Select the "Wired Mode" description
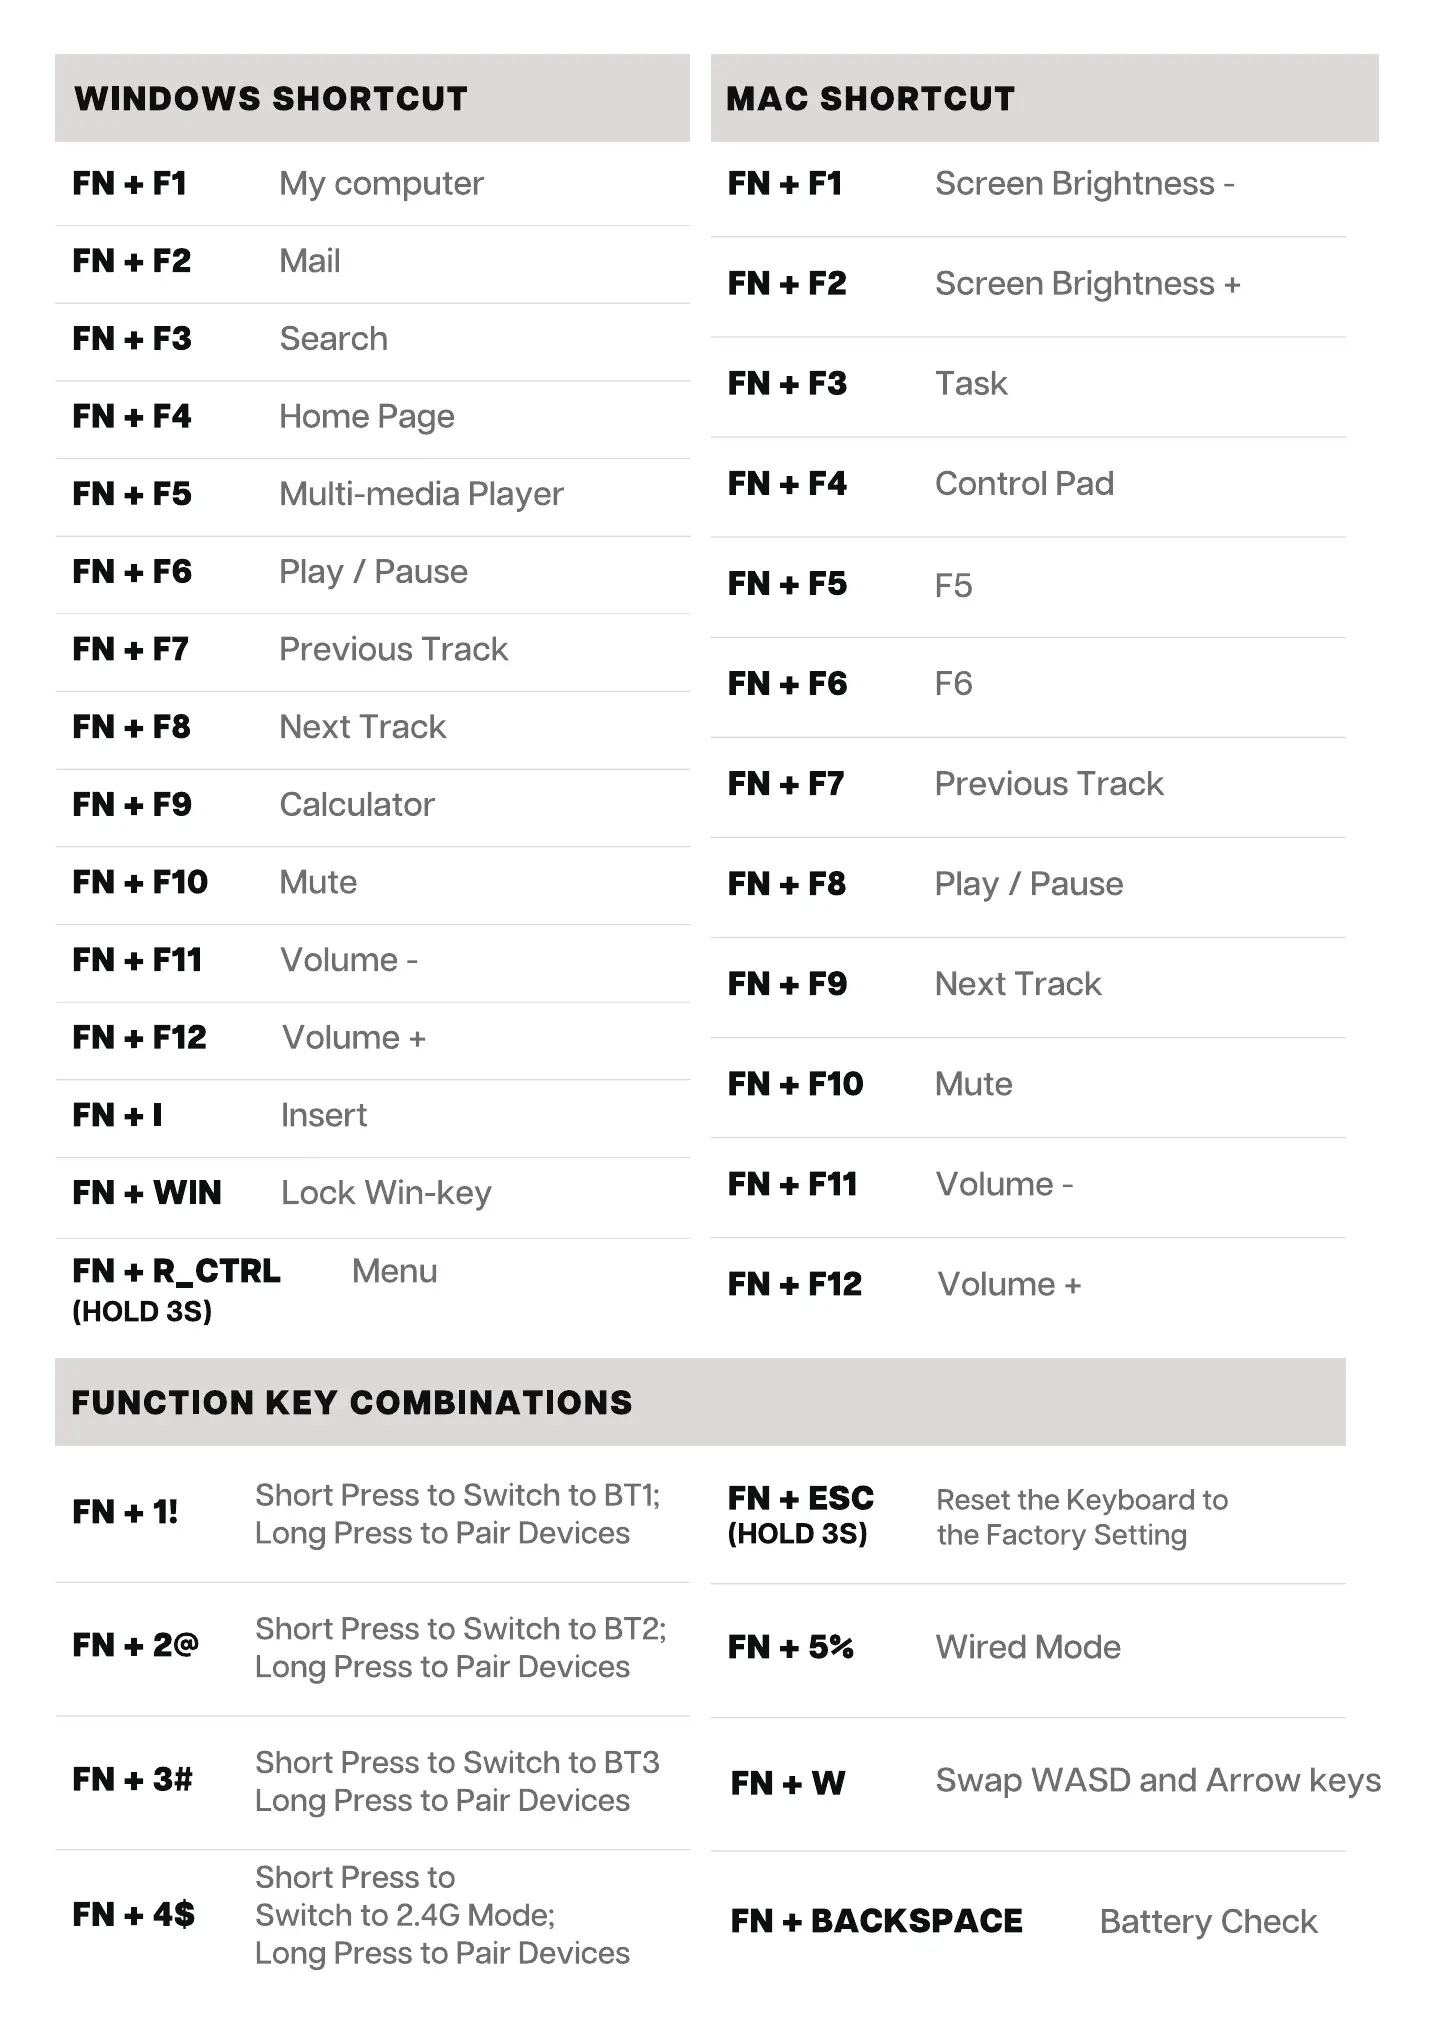The width and height of the screenshot is (1430, 2036). click(x=1028, y=1647)
